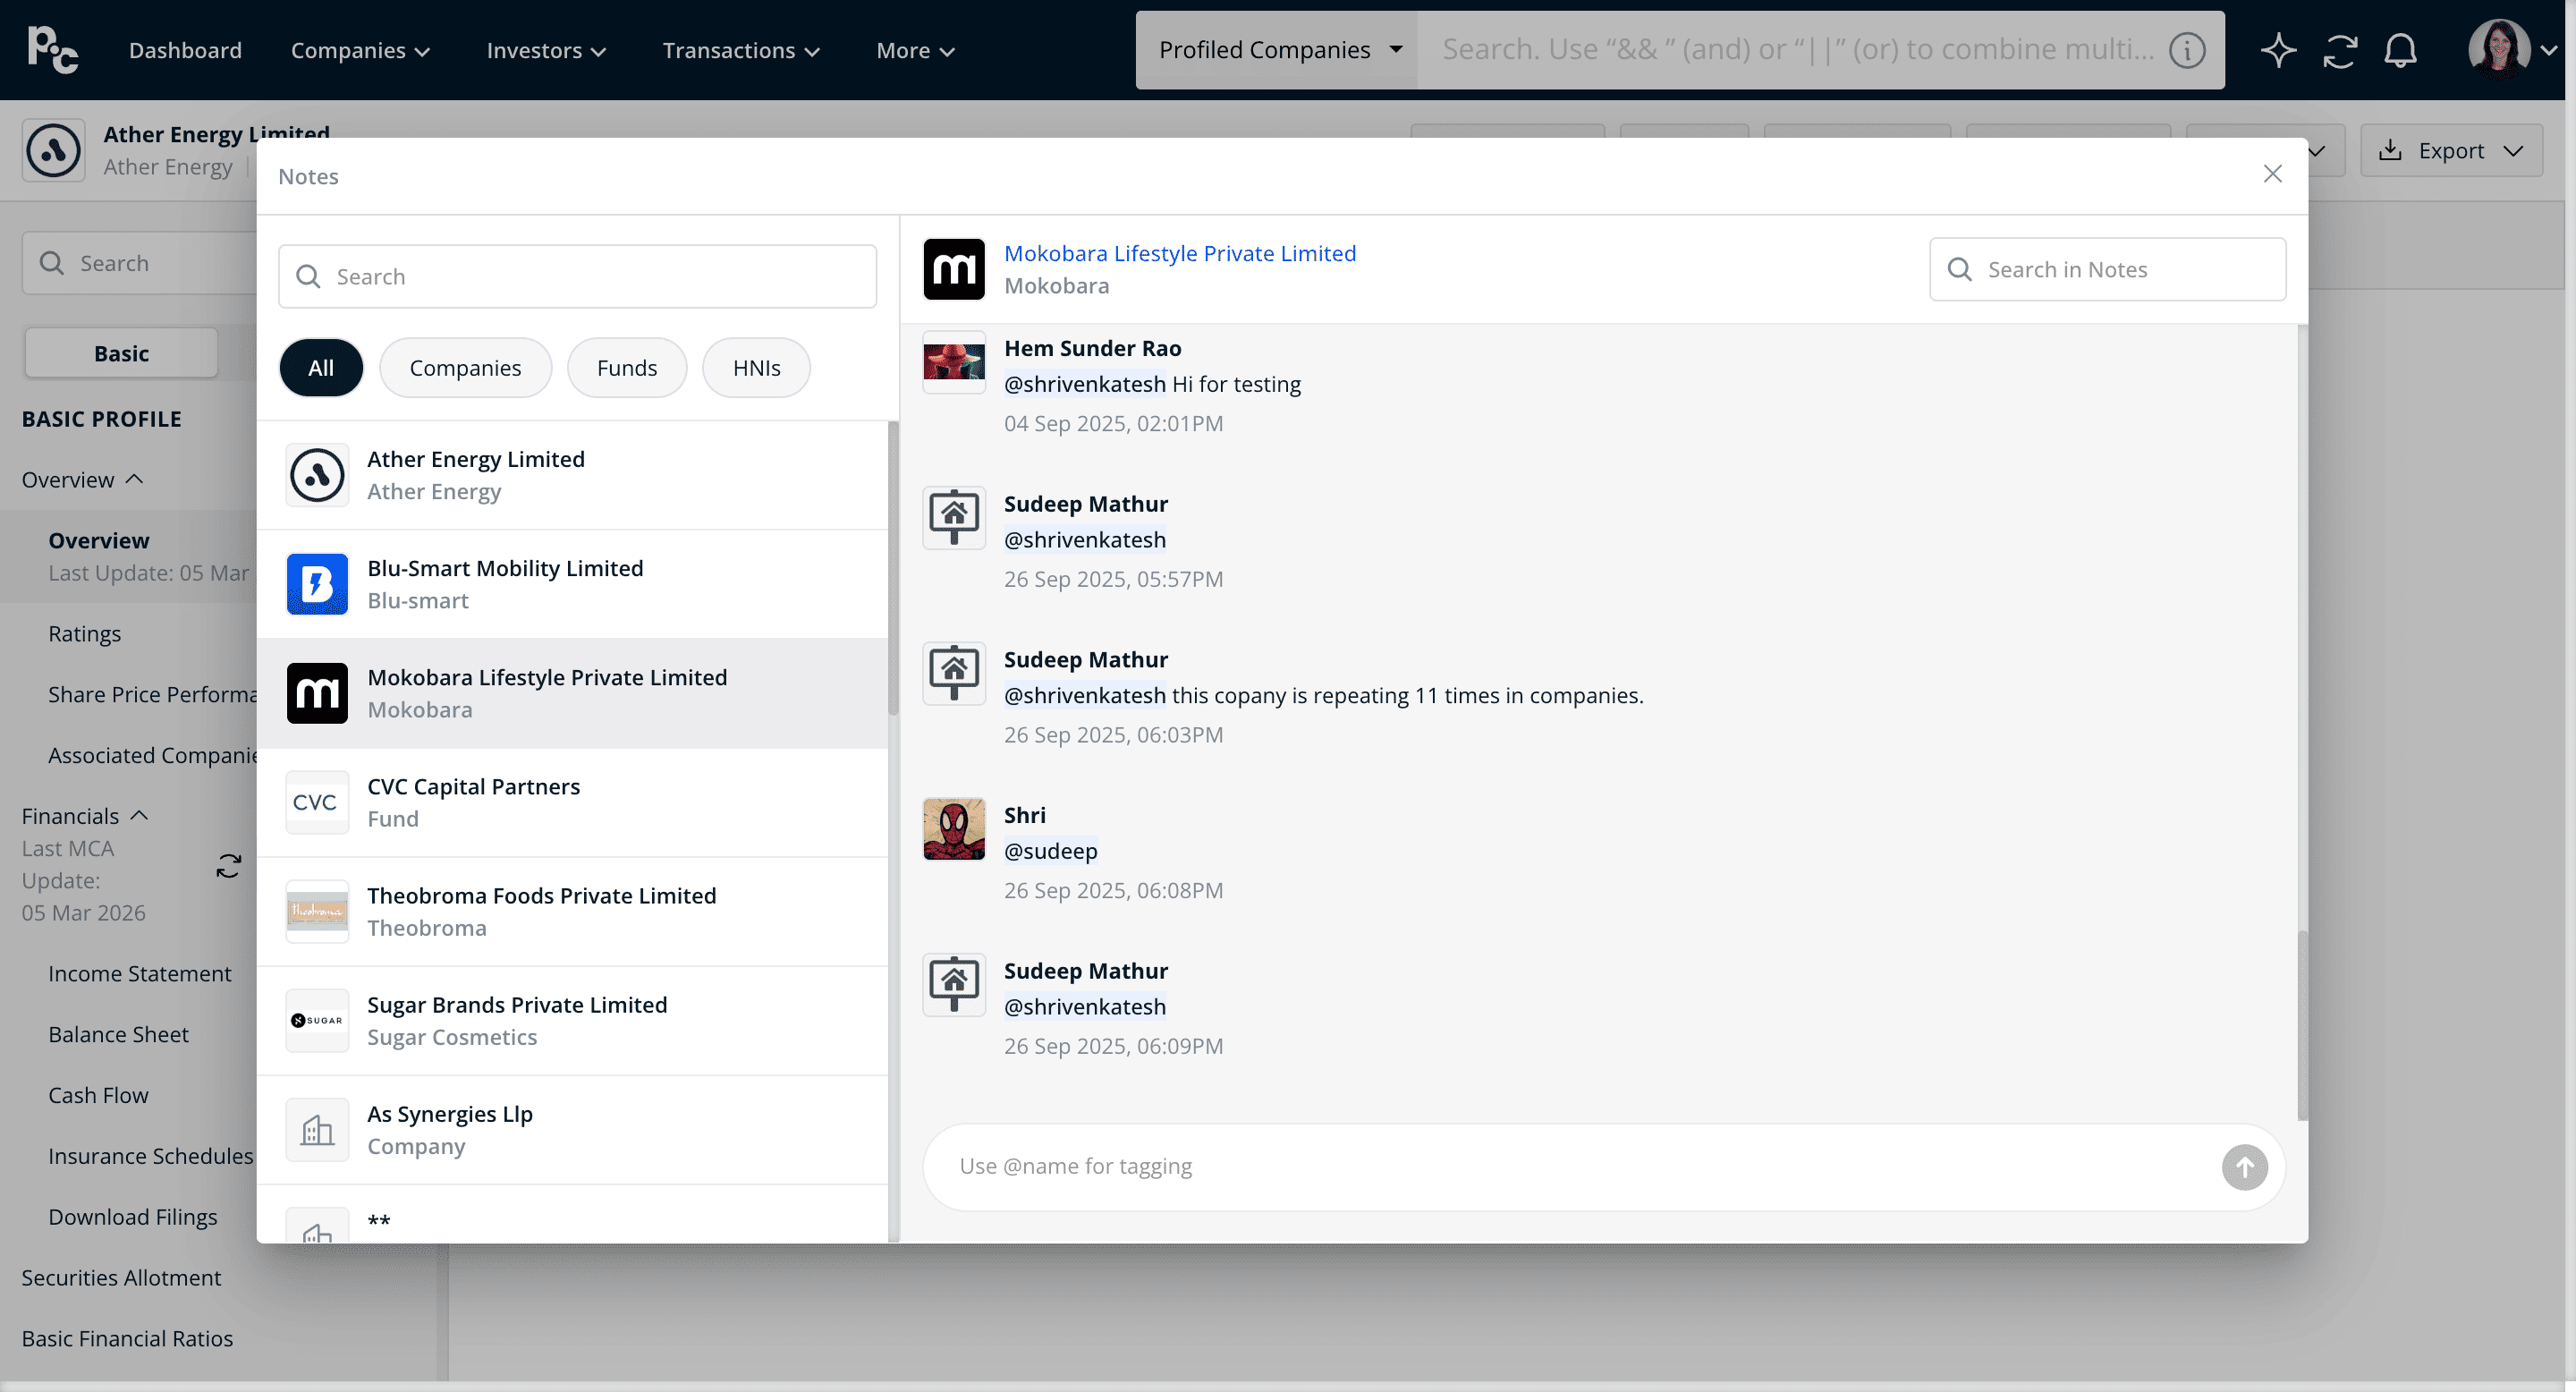The height and width of the screenshot is (1392, 2576).
Task: Open Cash Flow in sidebar
Action: 98,1096
